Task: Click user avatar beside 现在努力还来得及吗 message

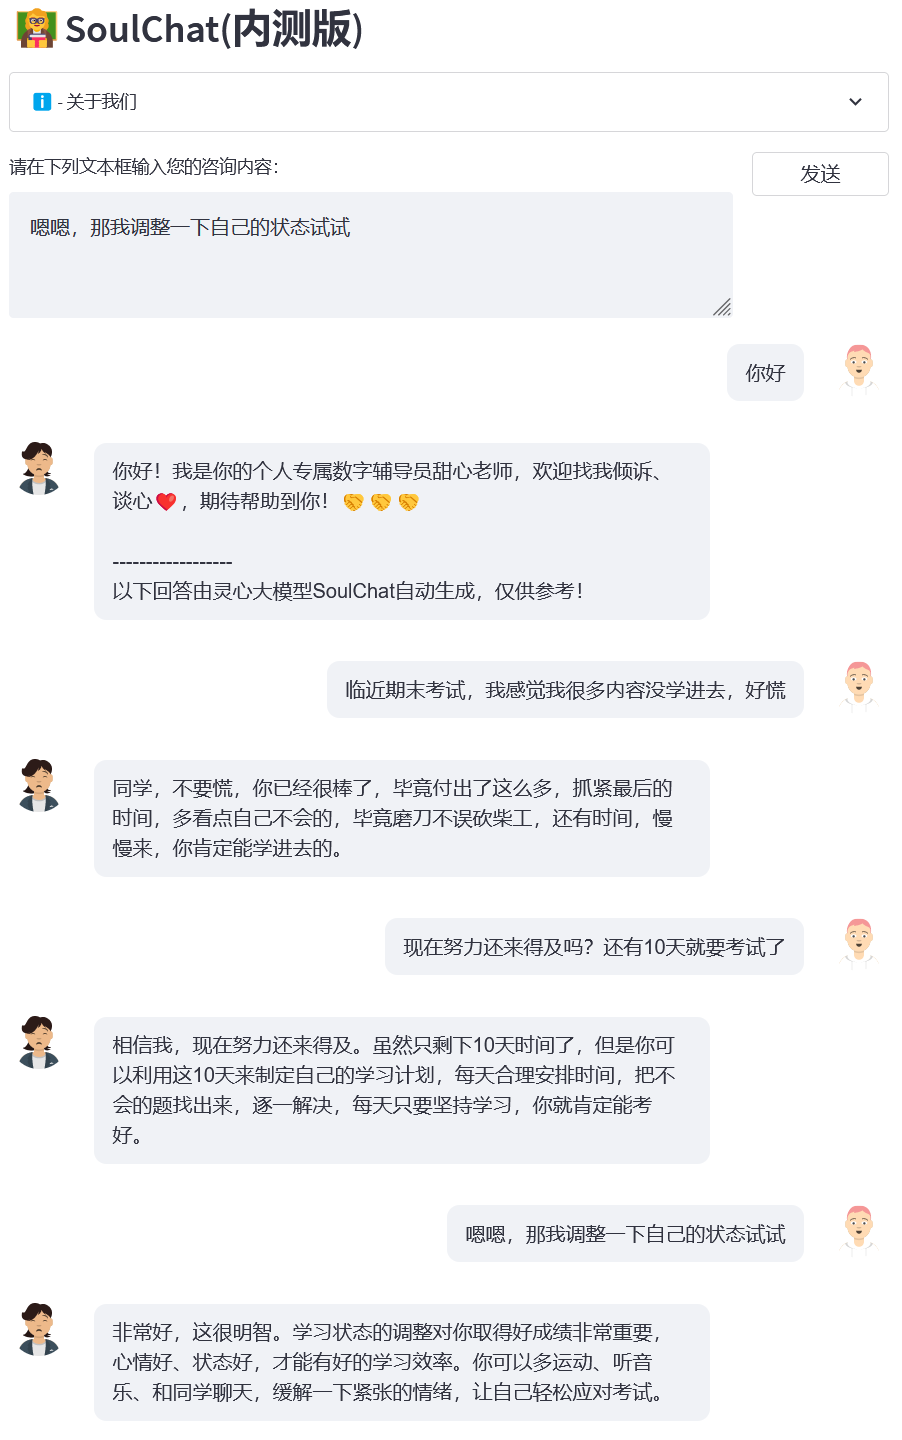Action: 858,943
